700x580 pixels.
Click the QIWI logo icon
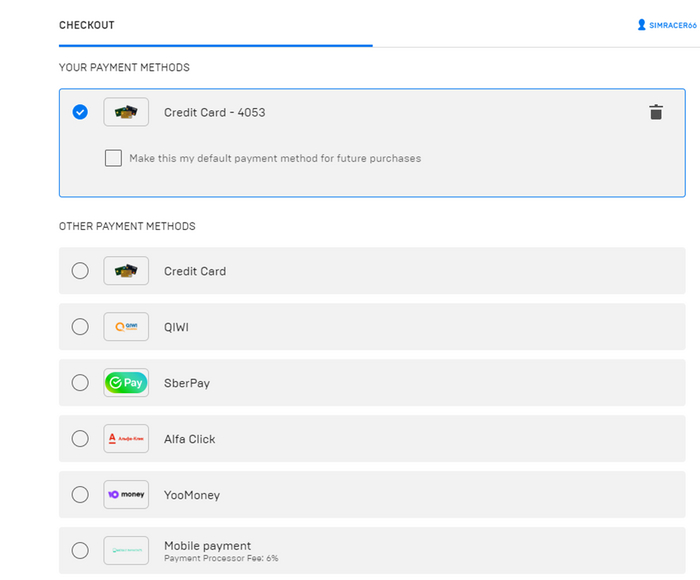click(x=126, y=327)
